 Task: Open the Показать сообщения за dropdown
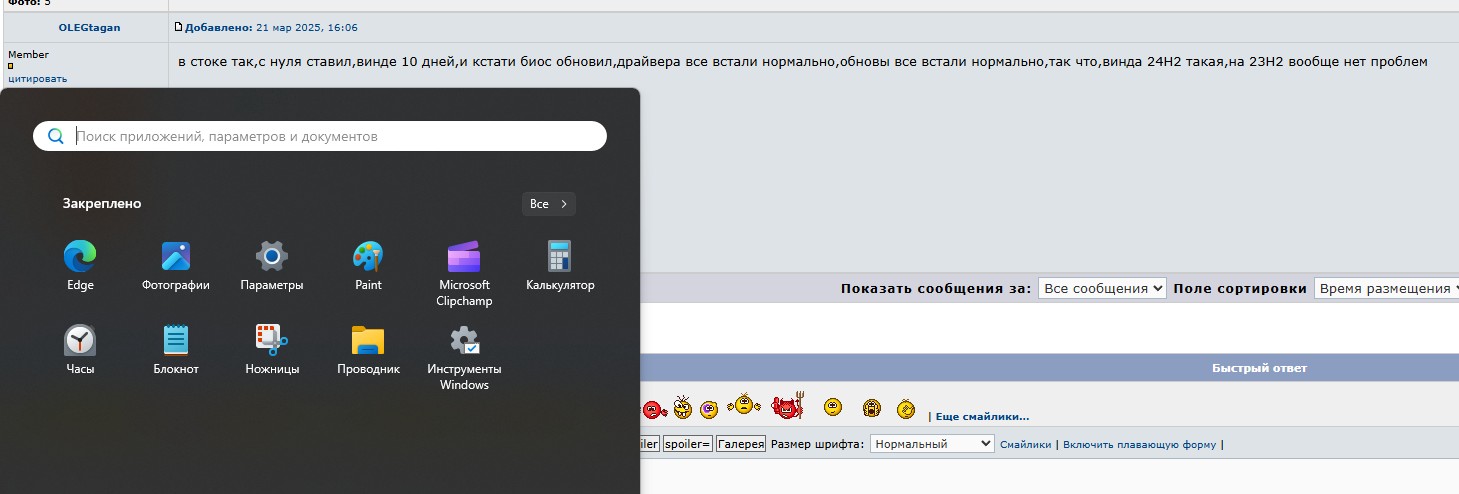pos(1102,288)
